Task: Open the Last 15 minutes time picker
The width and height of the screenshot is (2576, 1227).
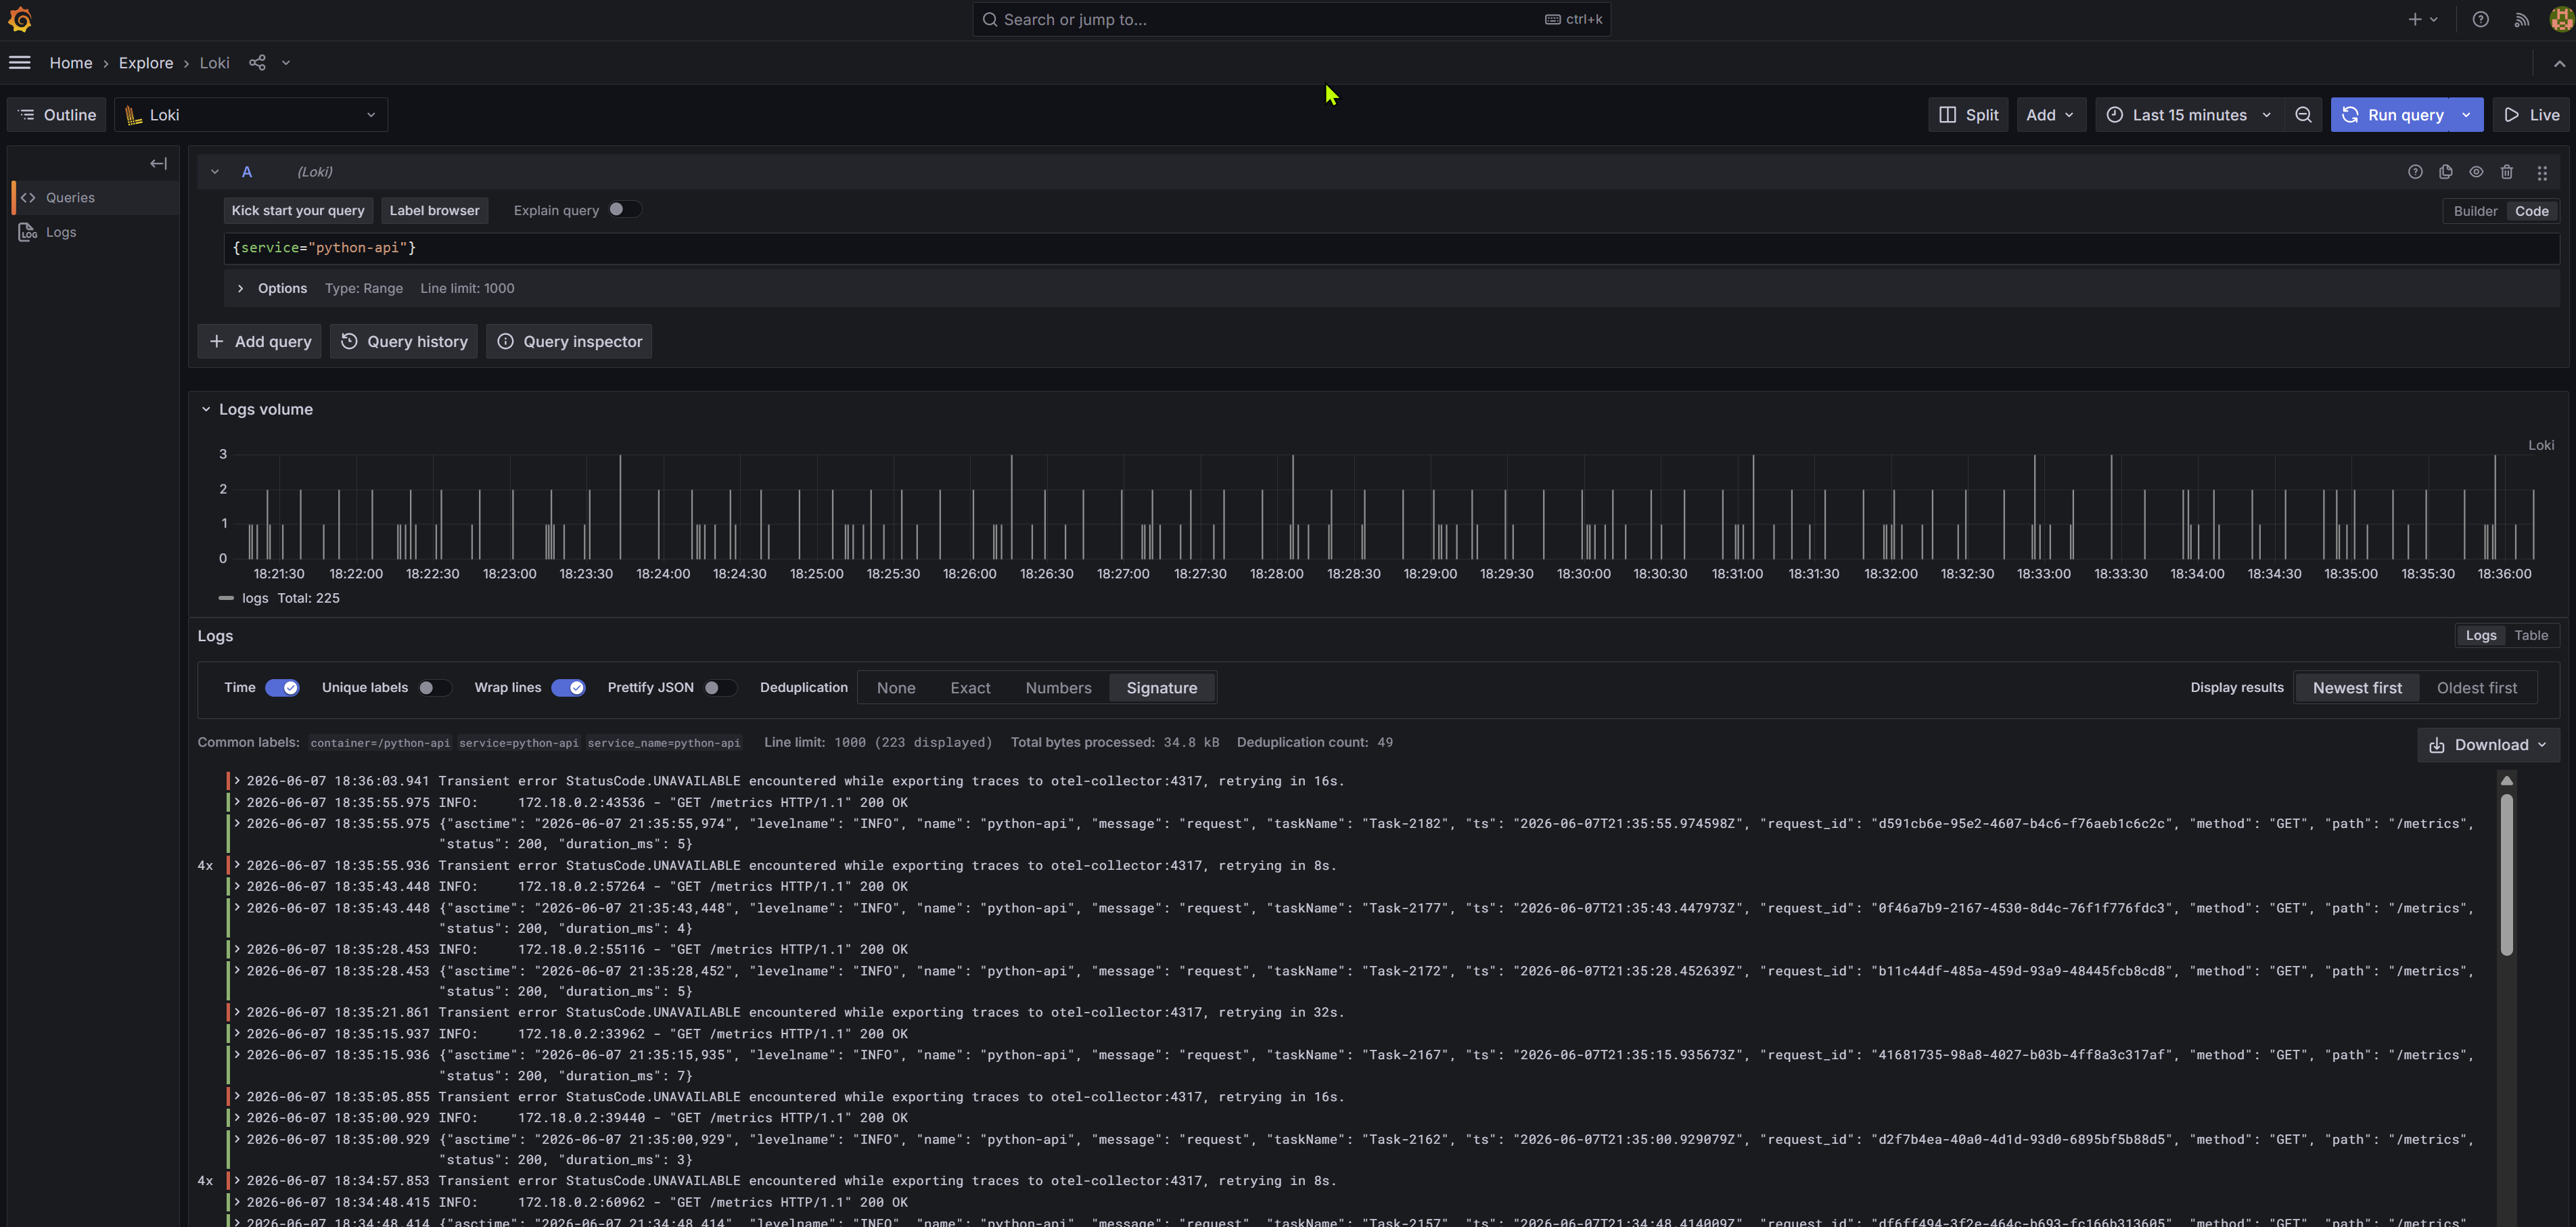Action: pos(2190,115)
